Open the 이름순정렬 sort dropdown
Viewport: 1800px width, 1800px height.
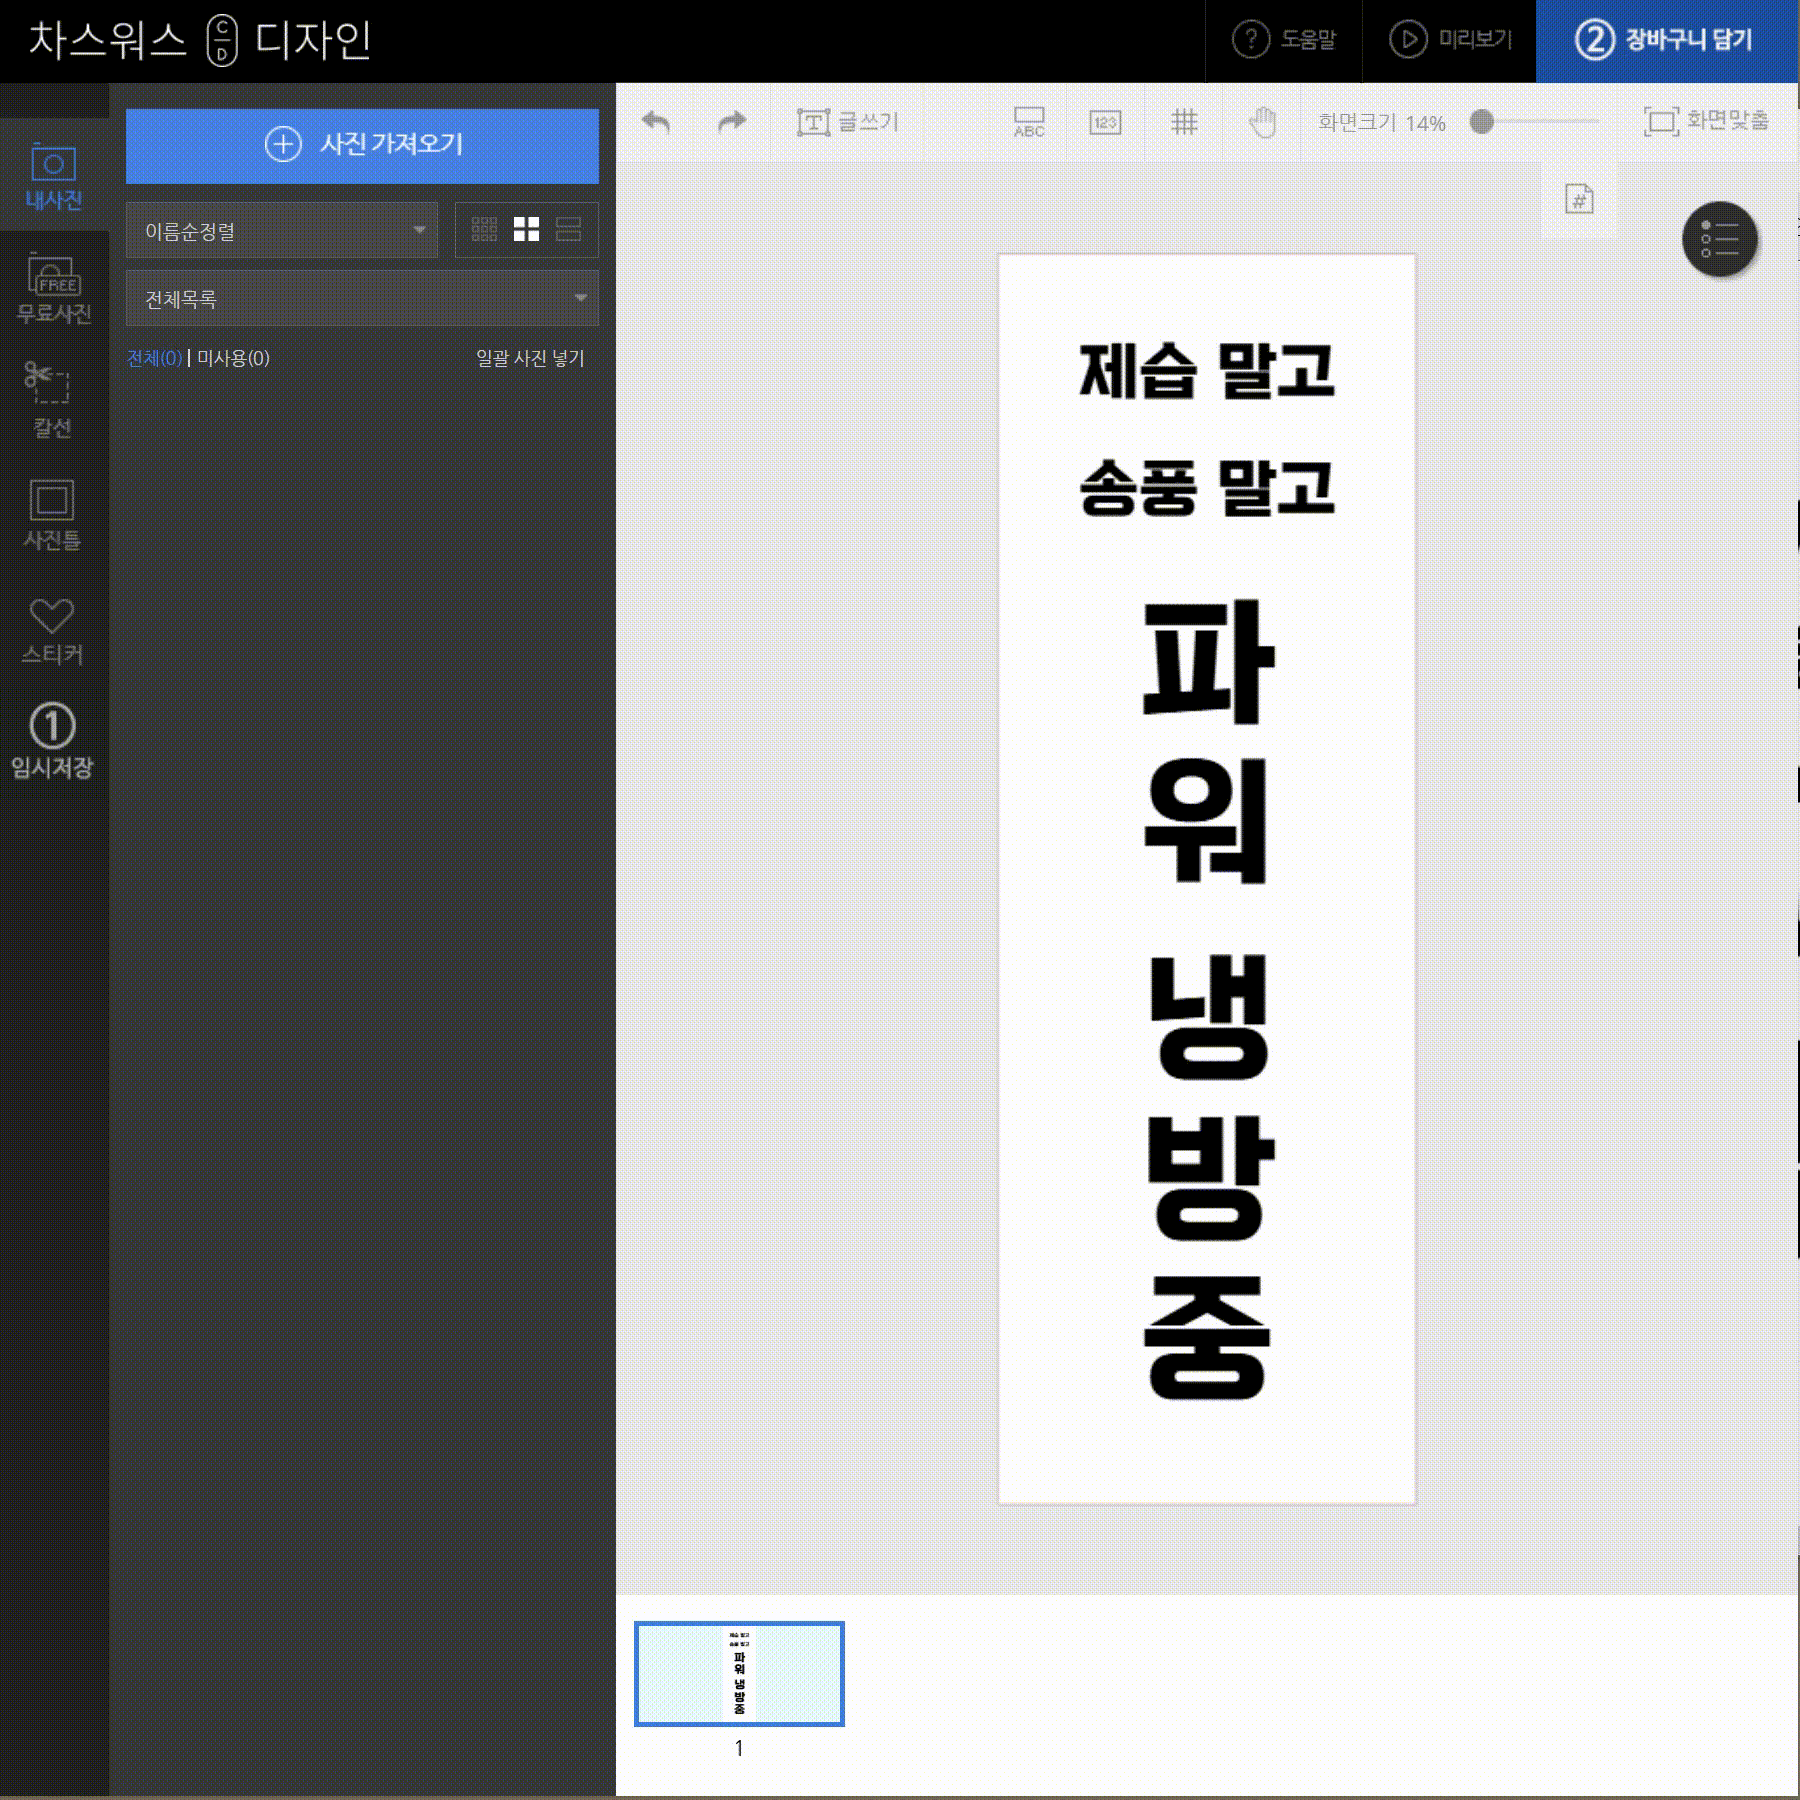click(x=282, y=230)
